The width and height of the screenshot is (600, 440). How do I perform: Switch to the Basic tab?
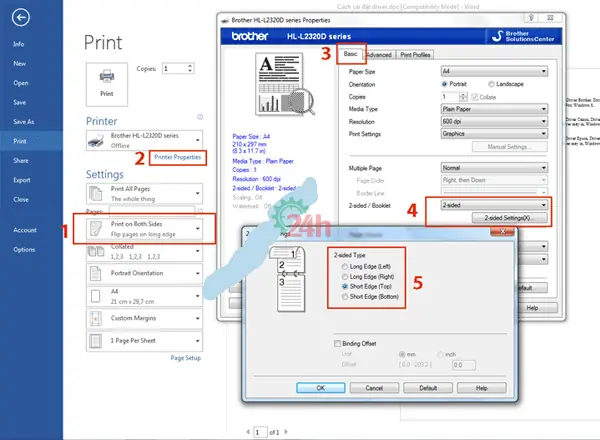pos(351,54)
